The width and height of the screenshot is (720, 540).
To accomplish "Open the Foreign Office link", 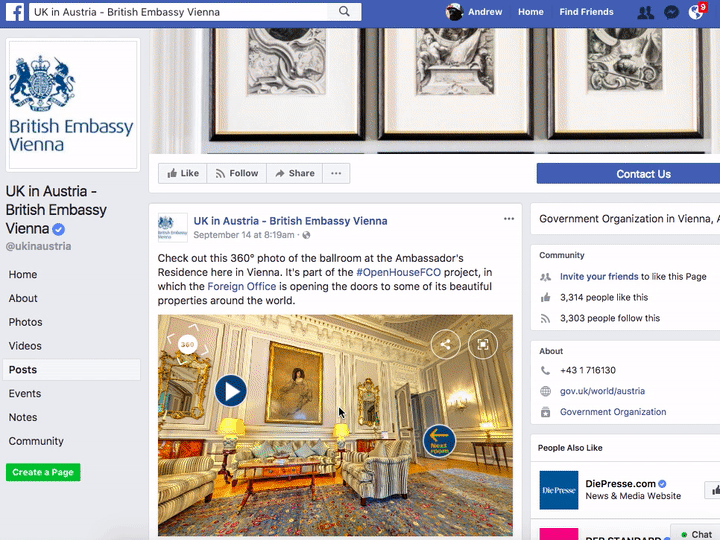I will tap(242, 287).
